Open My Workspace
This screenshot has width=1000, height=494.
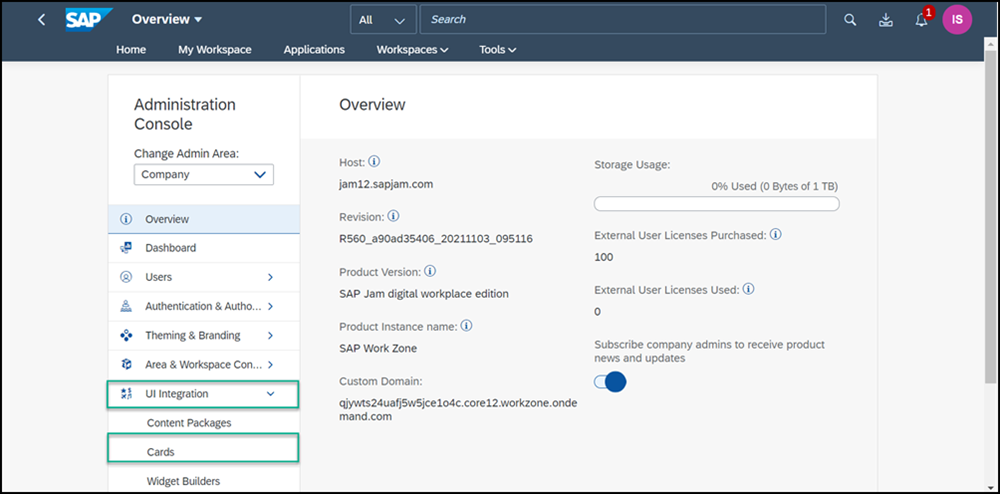[x=215, y=50]
